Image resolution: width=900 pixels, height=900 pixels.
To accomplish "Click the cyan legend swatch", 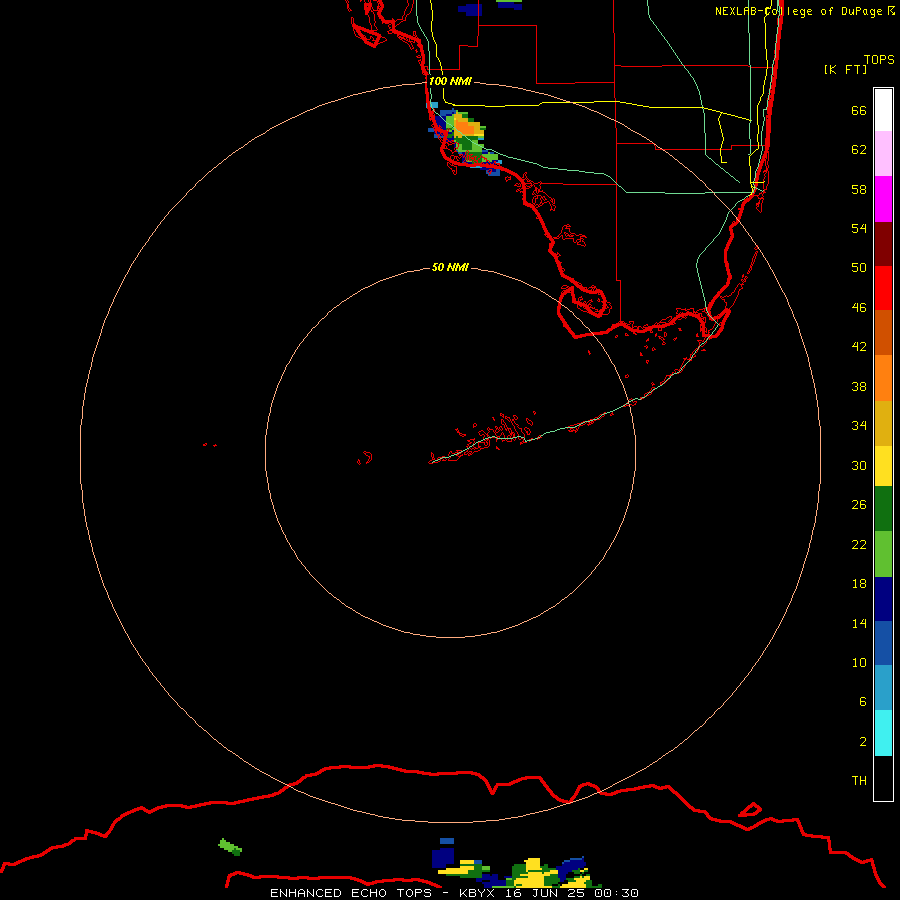I will [x=883, y=733].
